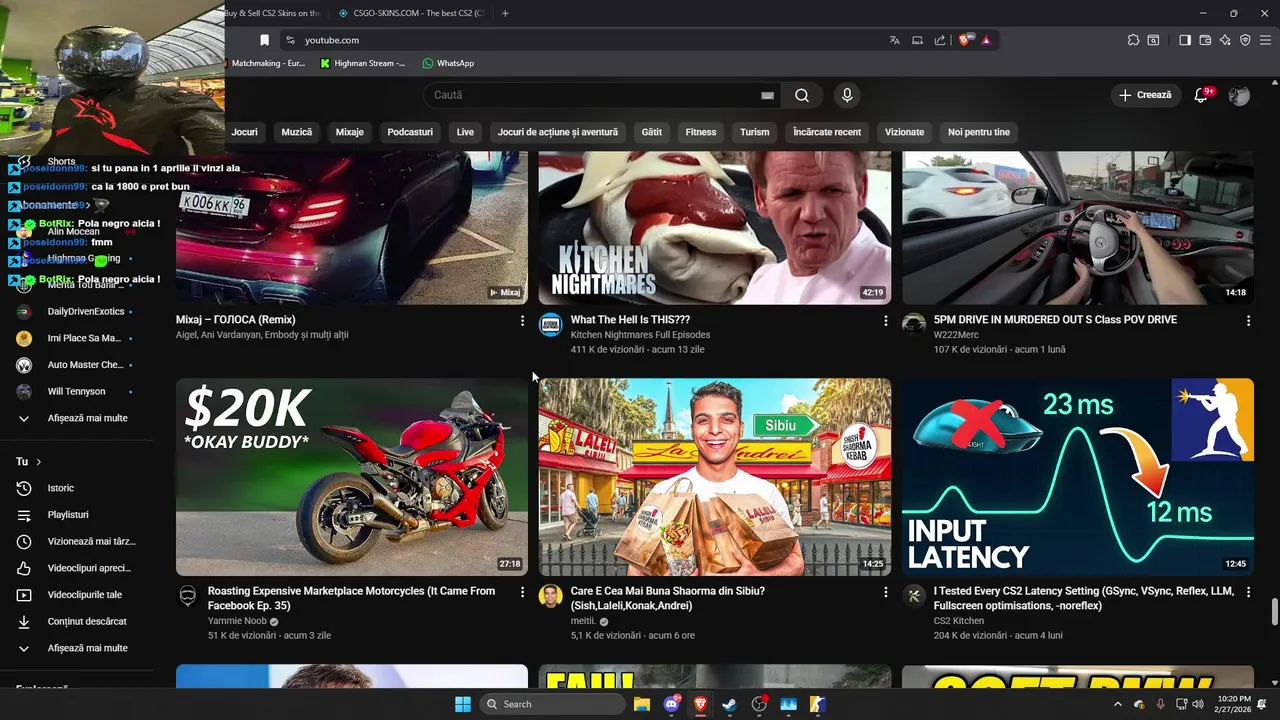Open options for Roasting Expensive Marketplace Motorcycles

click(x=522, y=592)
